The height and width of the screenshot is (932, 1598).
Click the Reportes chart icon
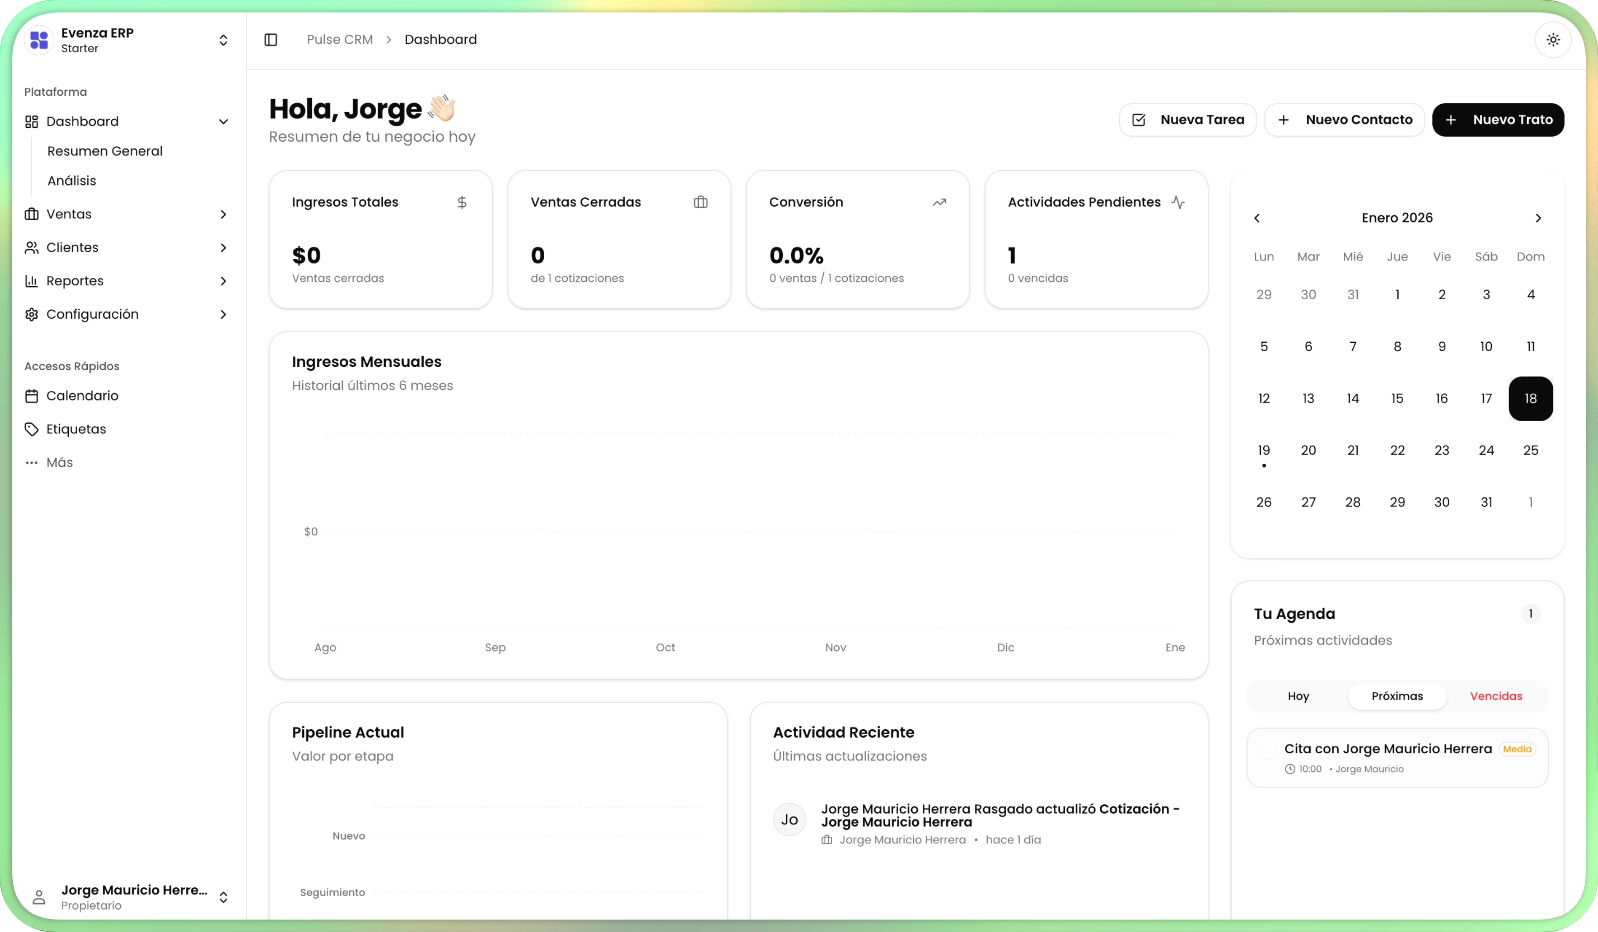pos(32,281)
